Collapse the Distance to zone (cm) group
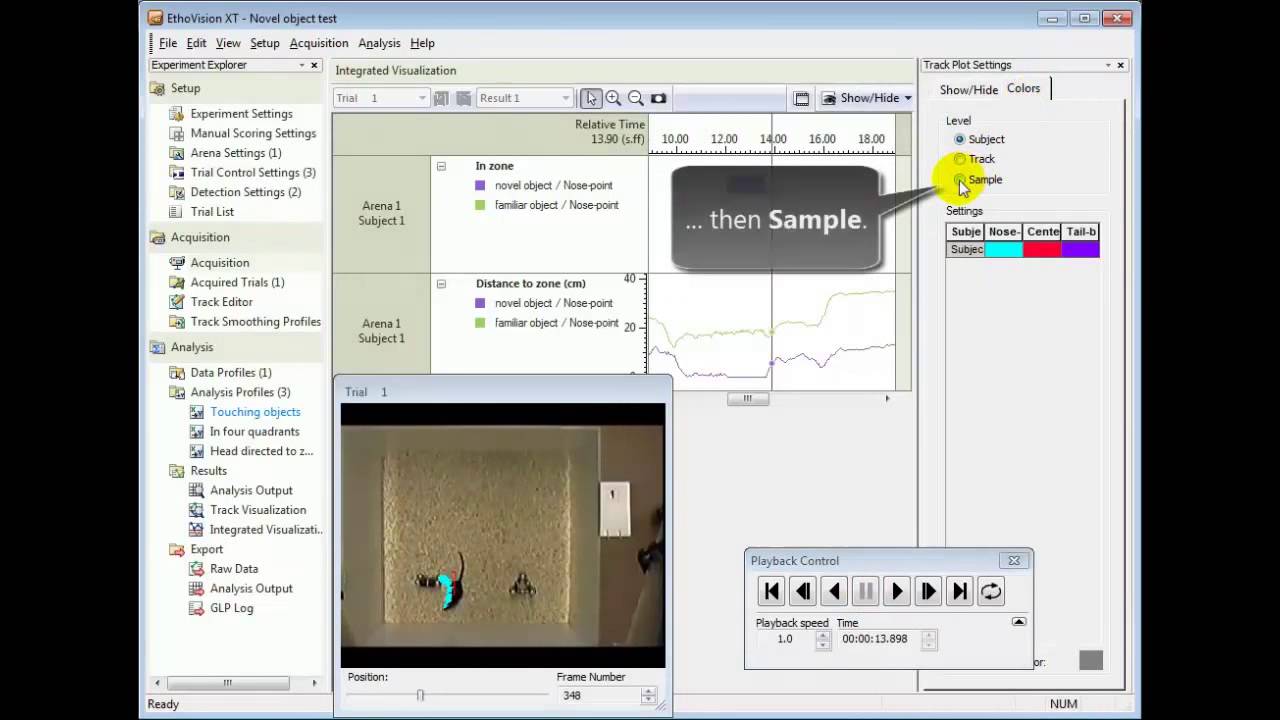Image resolution: width=1280 pixels, height=720 pixels. pyautogui.click(x=441, y=284)
